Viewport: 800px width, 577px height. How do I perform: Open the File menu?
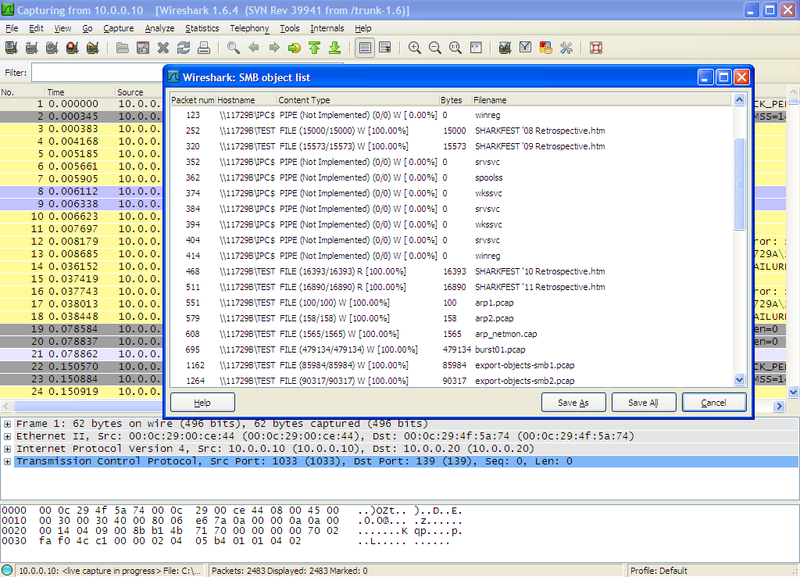click(12, 29)
